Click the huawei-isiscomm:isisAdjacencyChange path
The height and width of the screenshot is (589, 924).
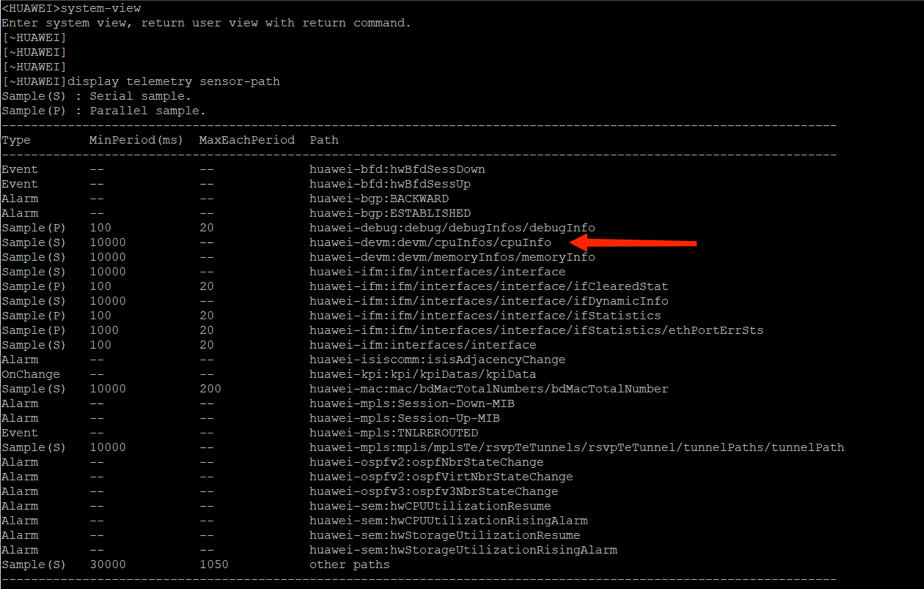[437, 359]
